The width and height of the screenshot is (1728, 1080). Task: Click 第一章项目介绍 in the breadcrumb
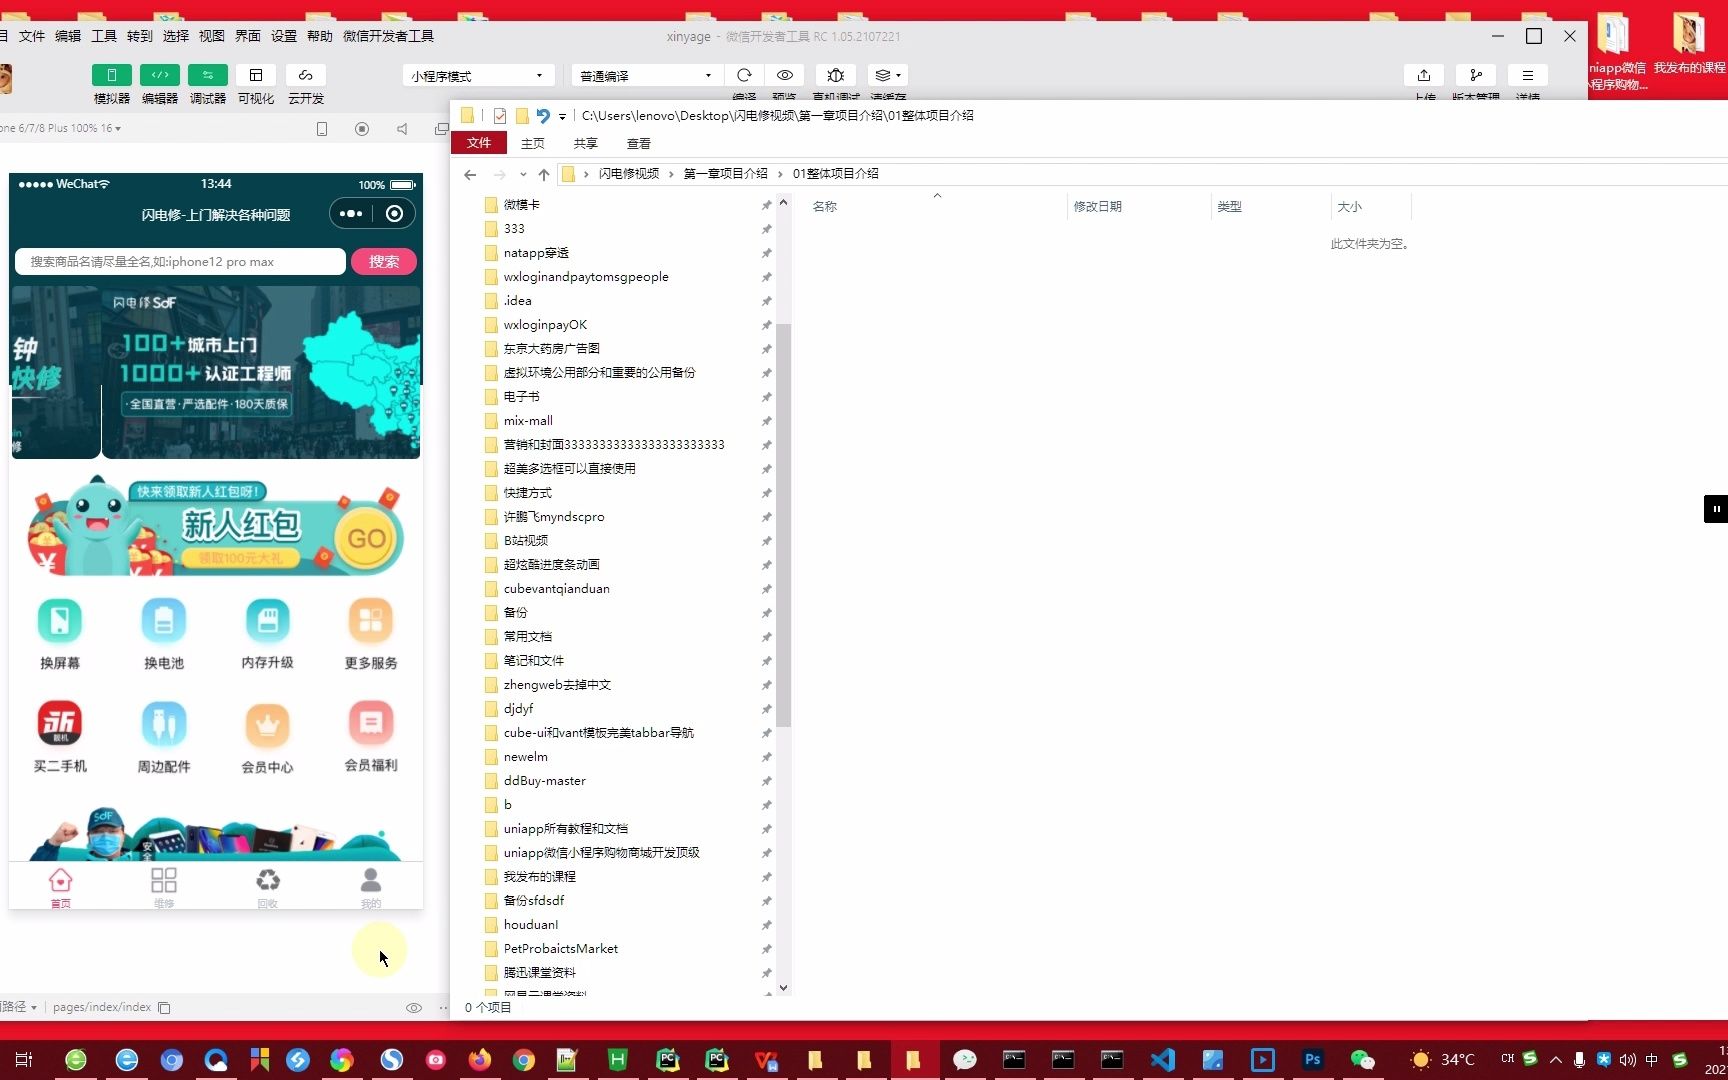pyautogui.click(x=726, y=174)
